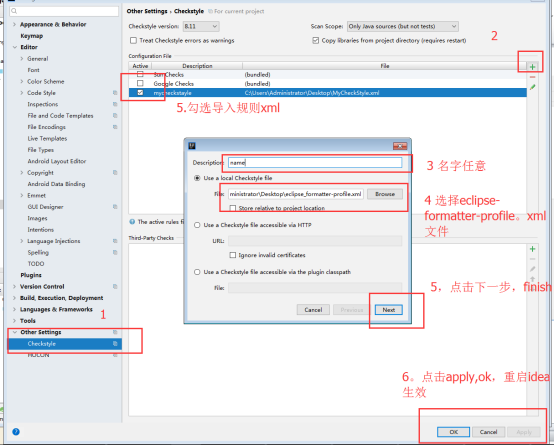554x445 pixels.
Task: Click the search magnifier icon in settings
Action: pyautogui.click(x=14, y=11)
